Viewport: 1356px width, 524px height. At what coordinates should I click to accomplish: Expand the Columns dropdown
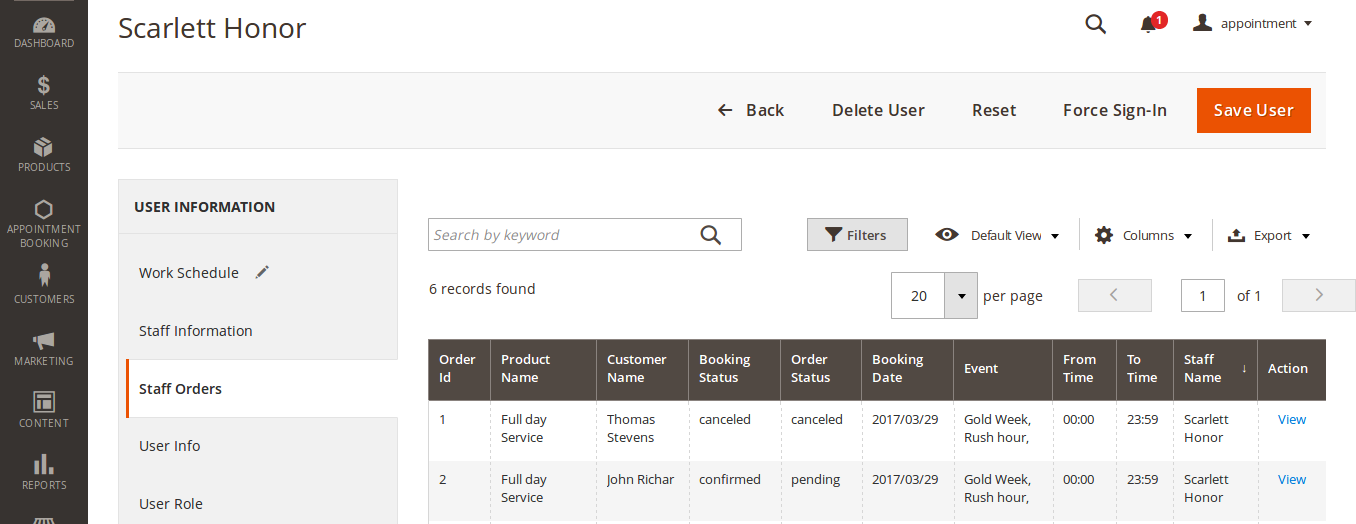pos(1144,235)
